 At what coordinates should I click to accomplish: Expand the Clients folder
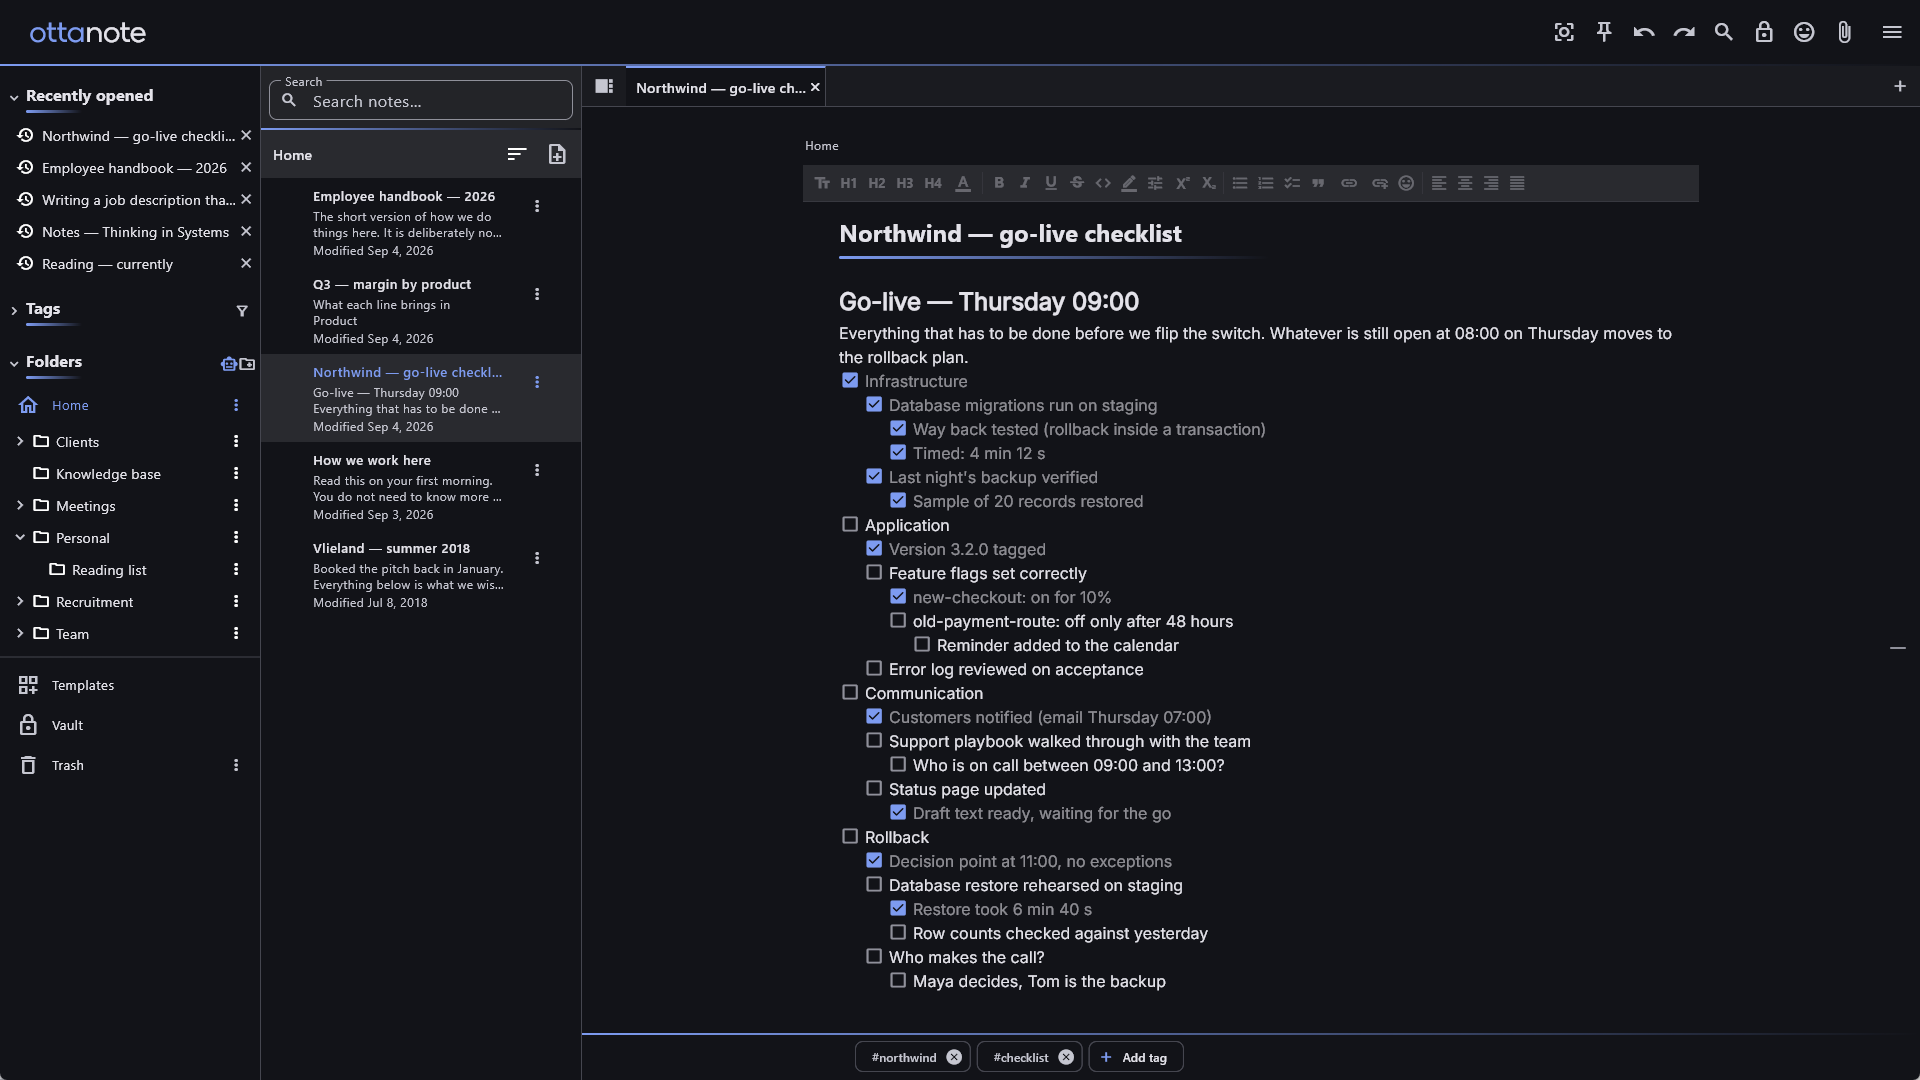[20, 441]
